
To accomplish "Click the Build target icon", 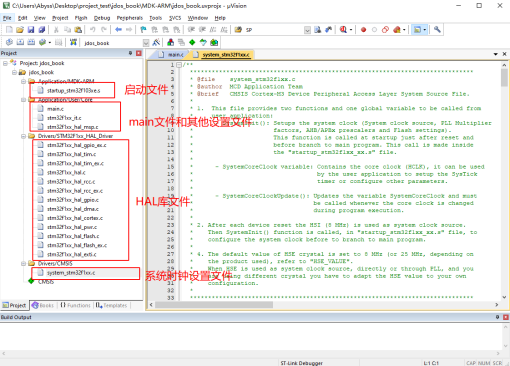I will (x=20, y=42).
